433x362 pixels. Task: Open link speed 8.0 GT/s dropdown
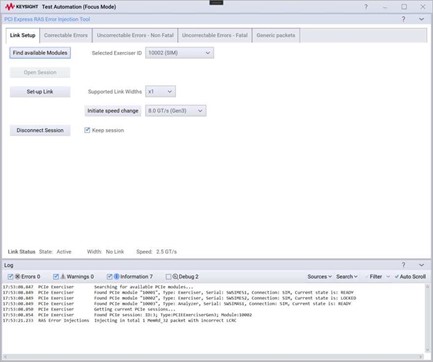176,111
